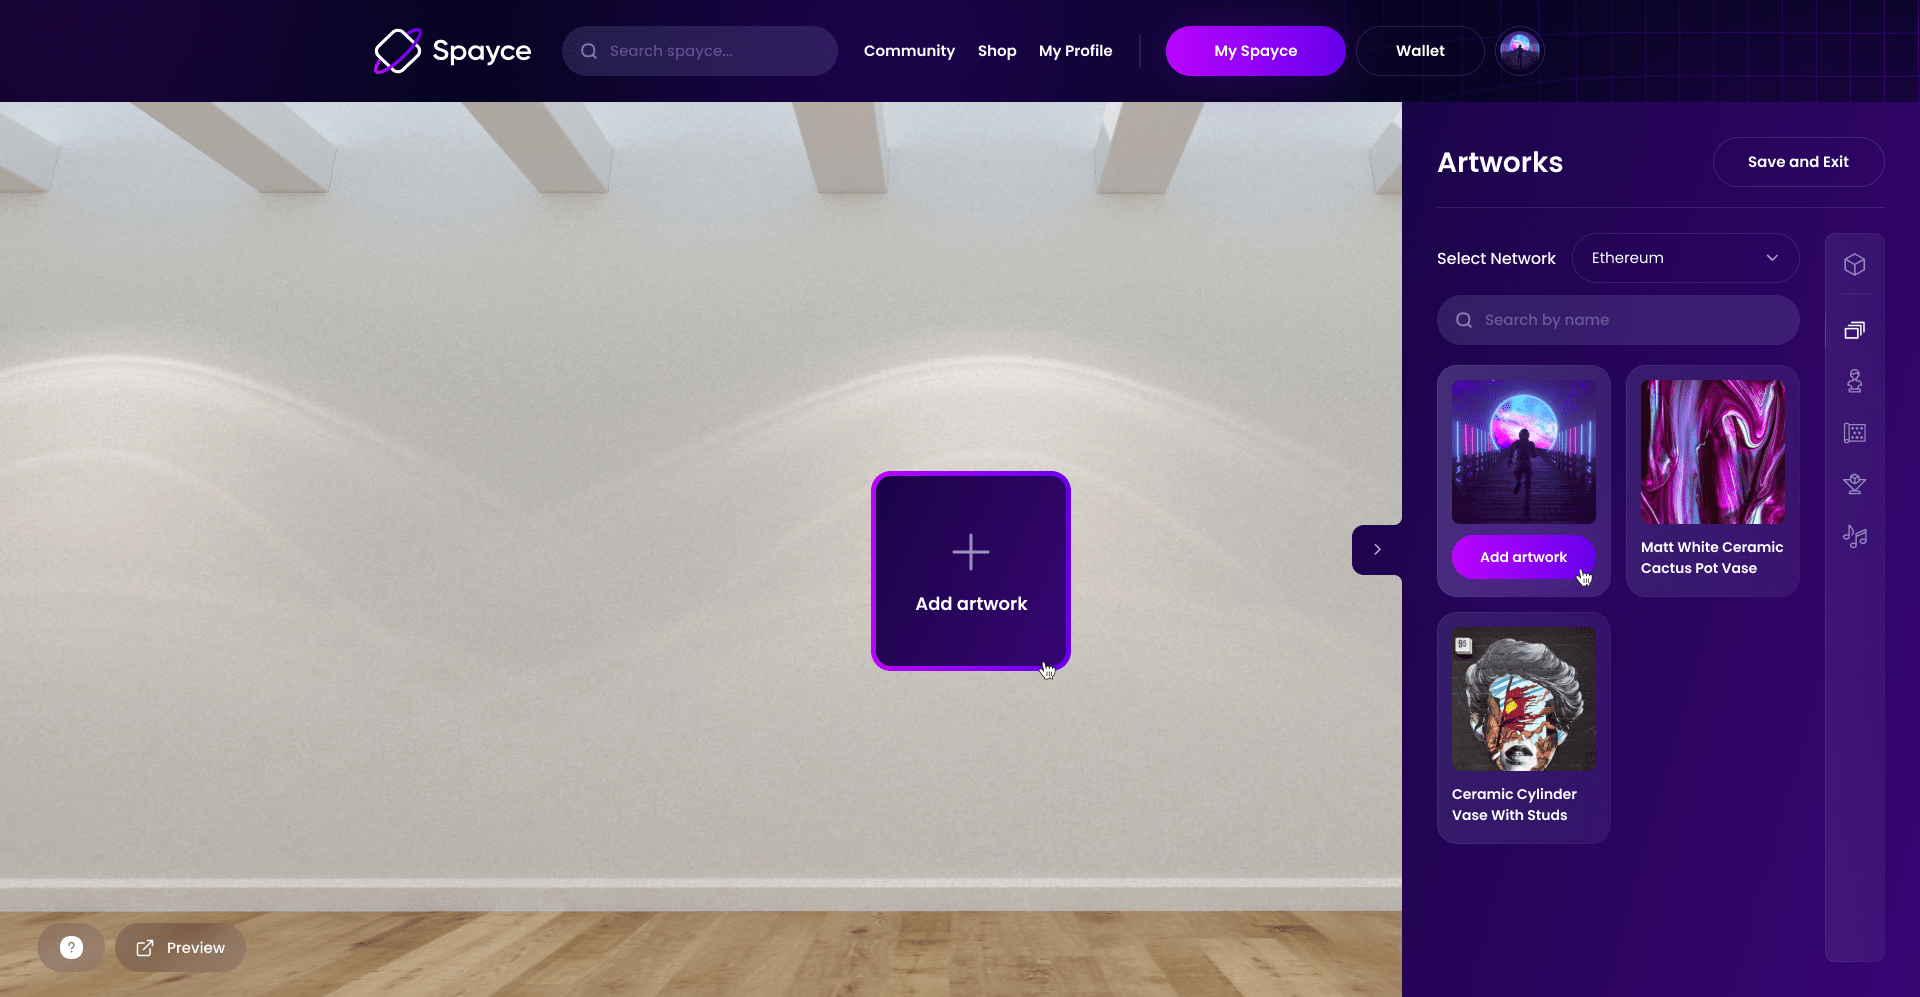The width and height of the screenshot is (1920, 997).
Task: Open the plant decoration category icon
Action: pyautogui.click(x=1855, y=485)
